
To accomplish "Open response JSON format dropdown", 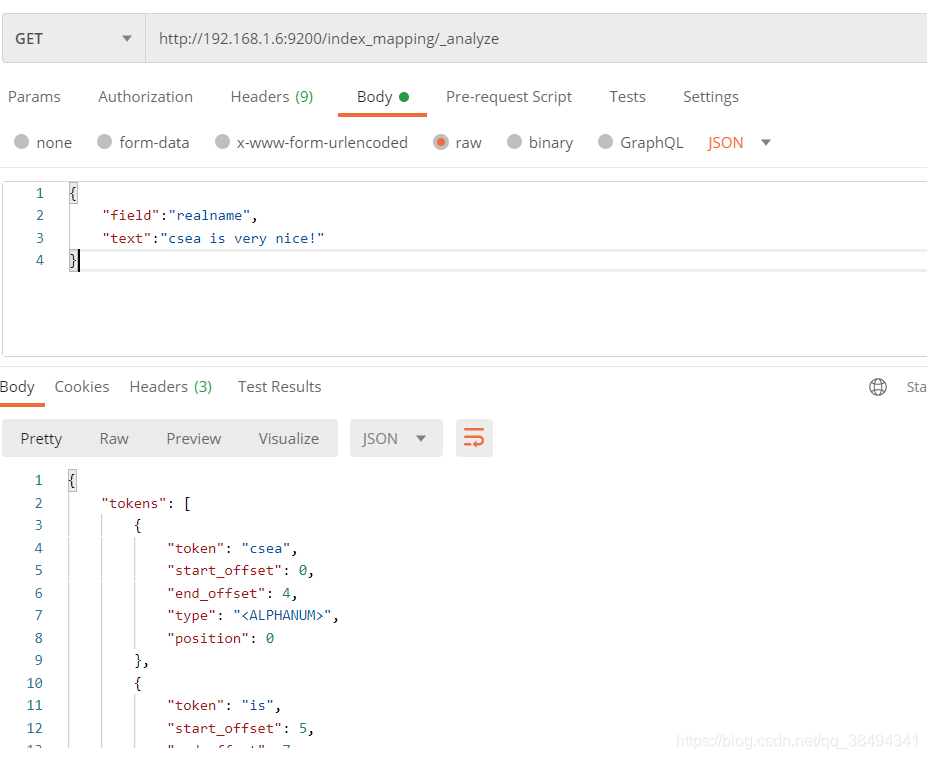I will click(x=395, y=438).
